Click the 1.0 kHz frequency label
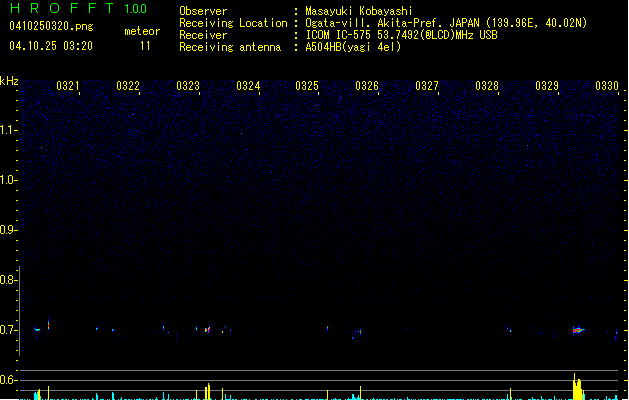629x400 pixels. (x=8, y=180)
